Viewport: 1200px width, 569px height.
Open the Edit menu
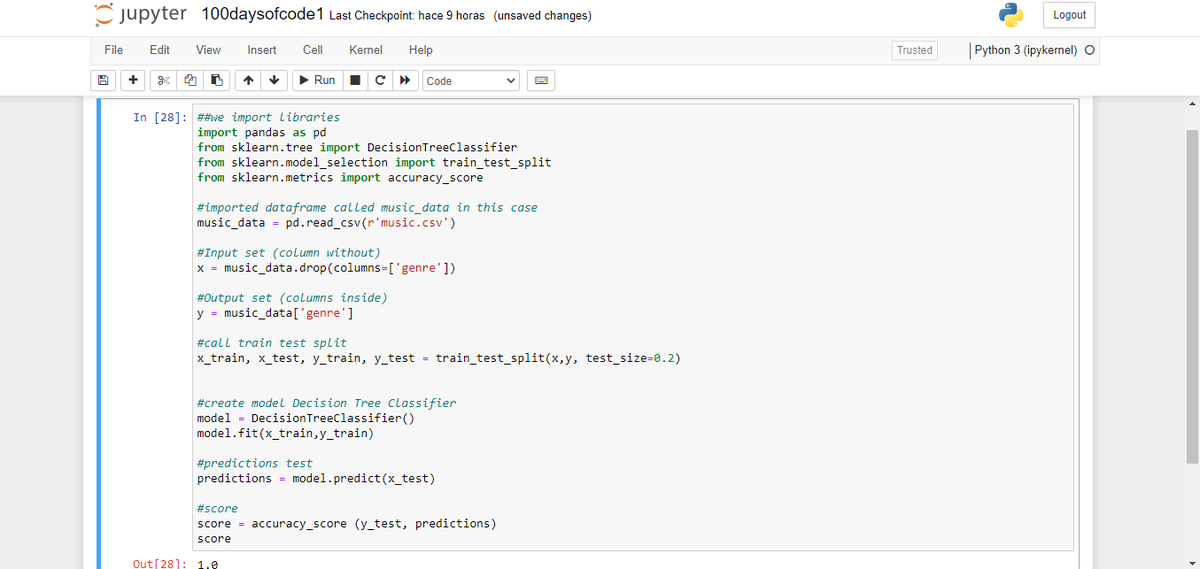click(159, 50)
